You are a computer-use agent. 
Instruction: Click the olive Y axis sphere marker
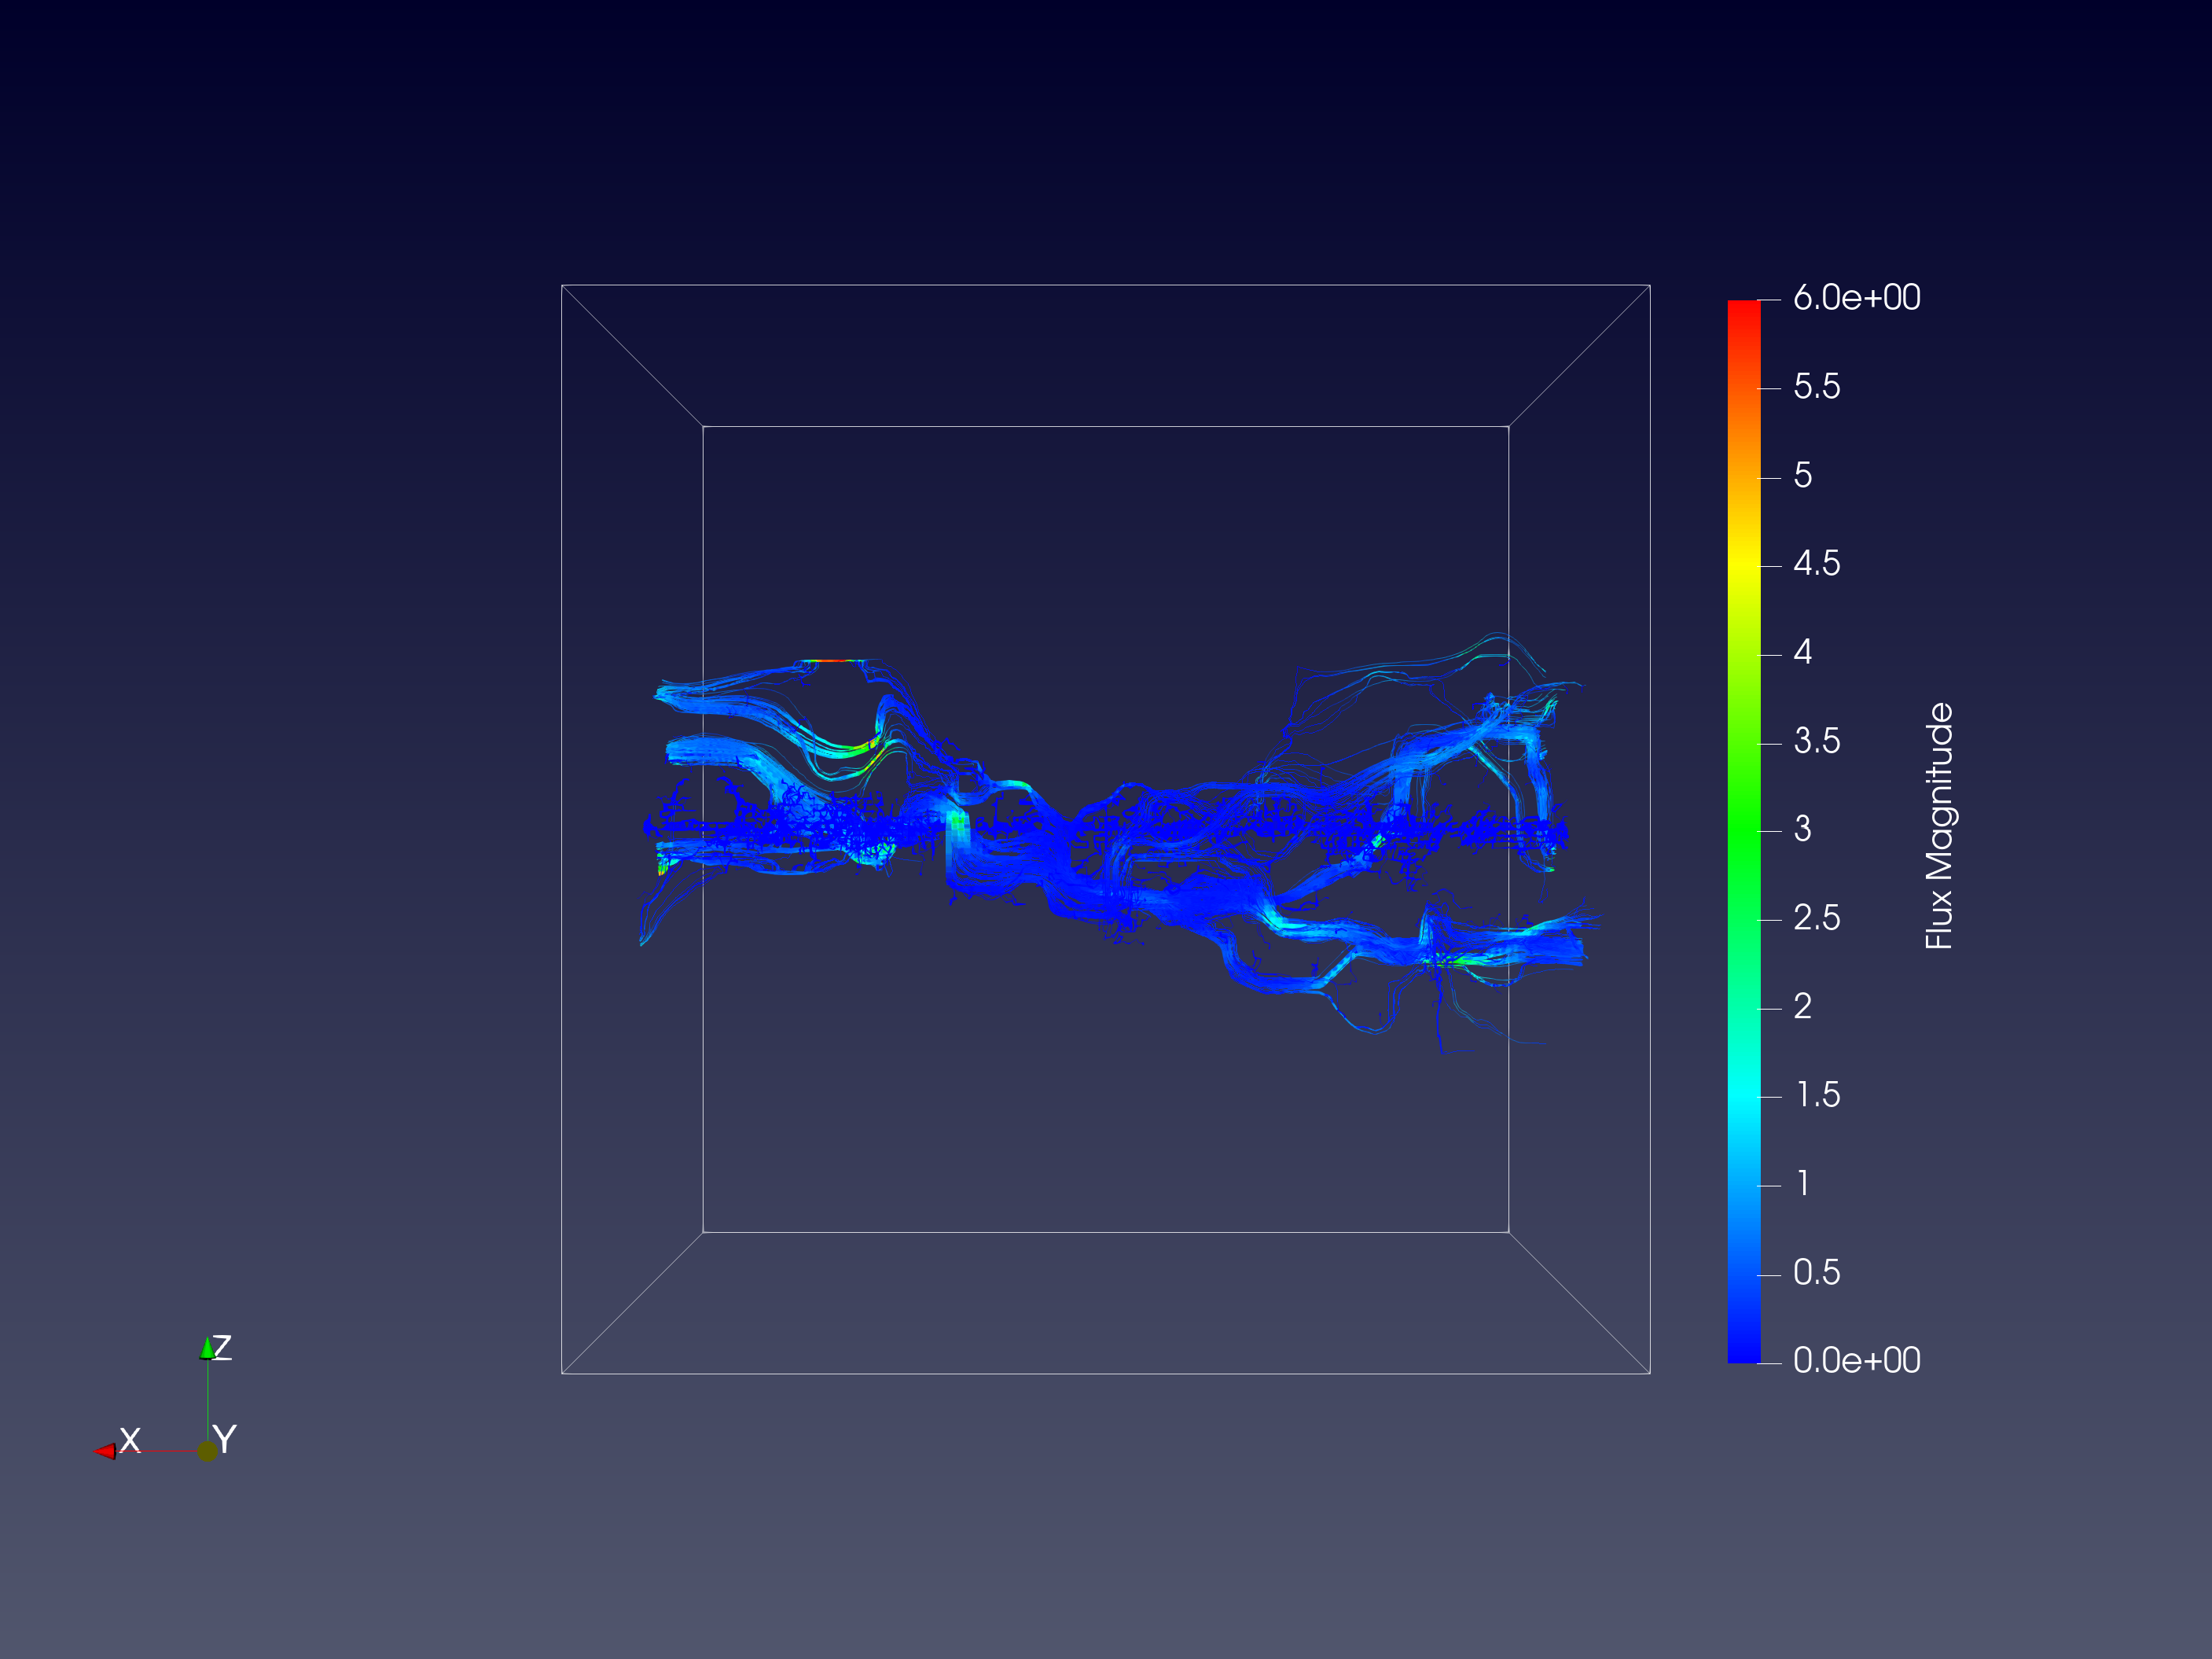point(207,1451)
